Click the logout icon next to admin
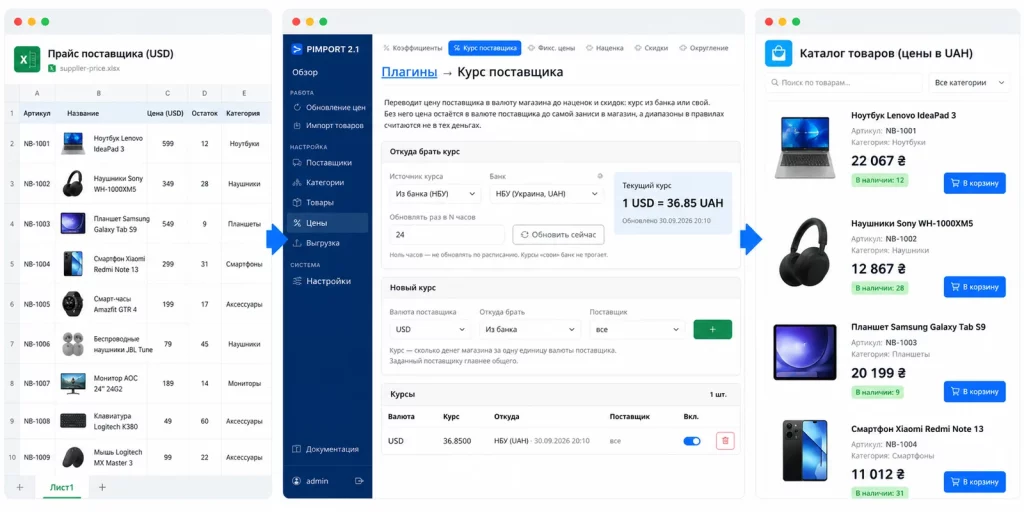This screenshot has height=512, width=1024. 359,481
